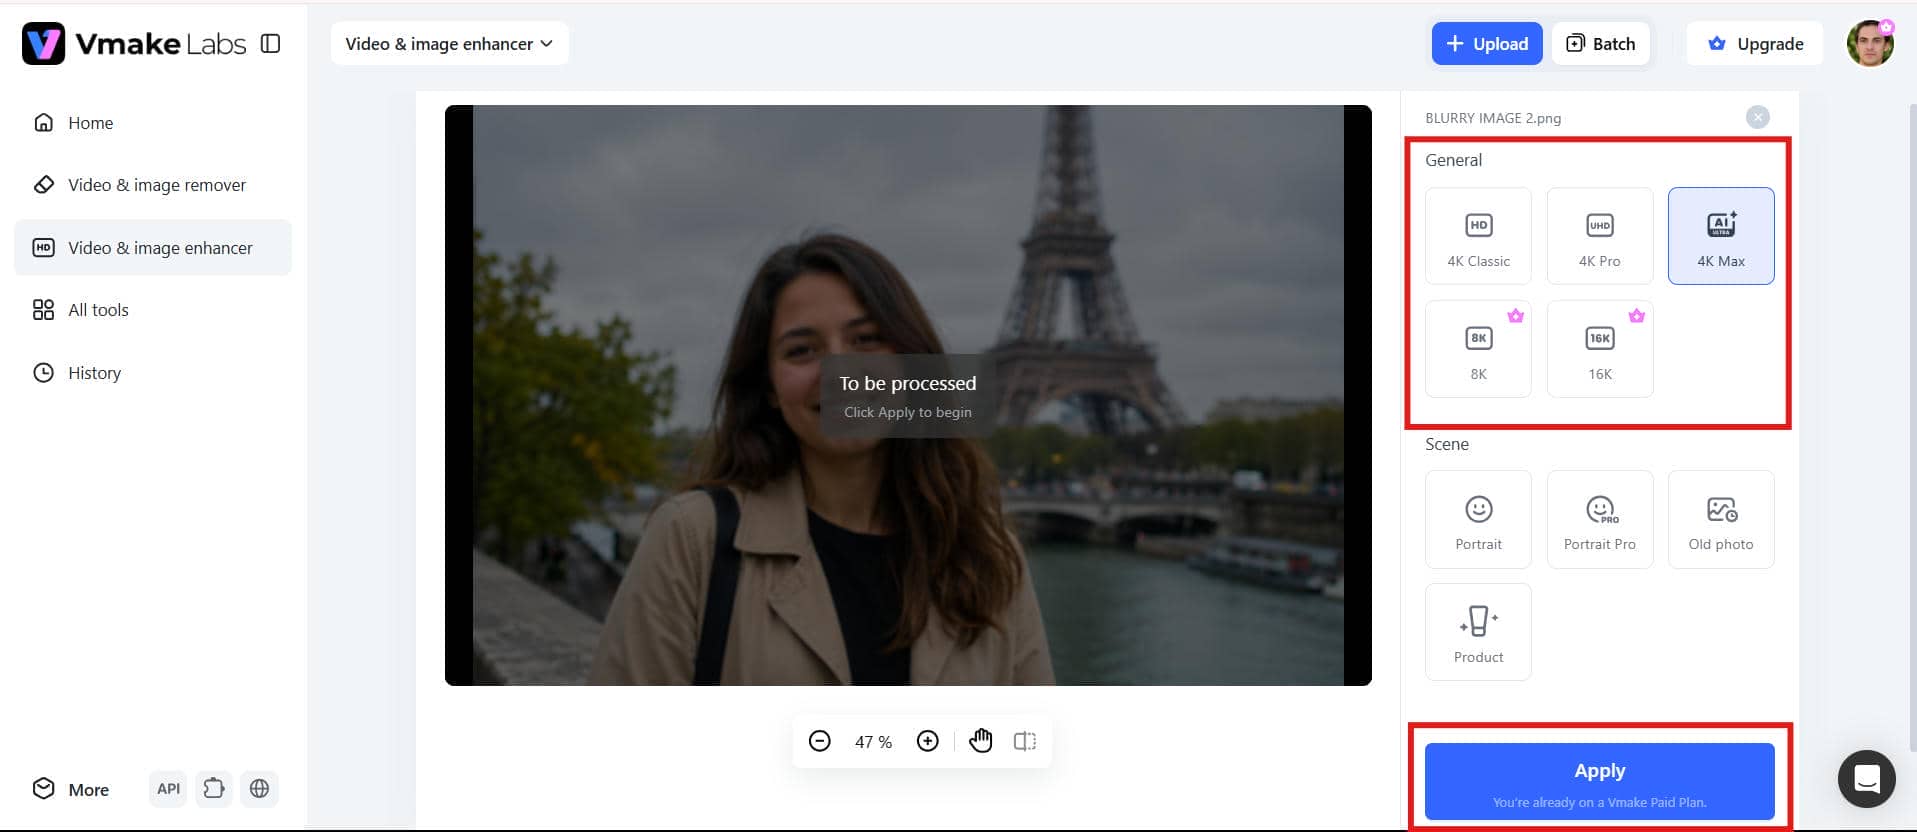
Task: Open All tools page
Action: [x=153, y=310]
